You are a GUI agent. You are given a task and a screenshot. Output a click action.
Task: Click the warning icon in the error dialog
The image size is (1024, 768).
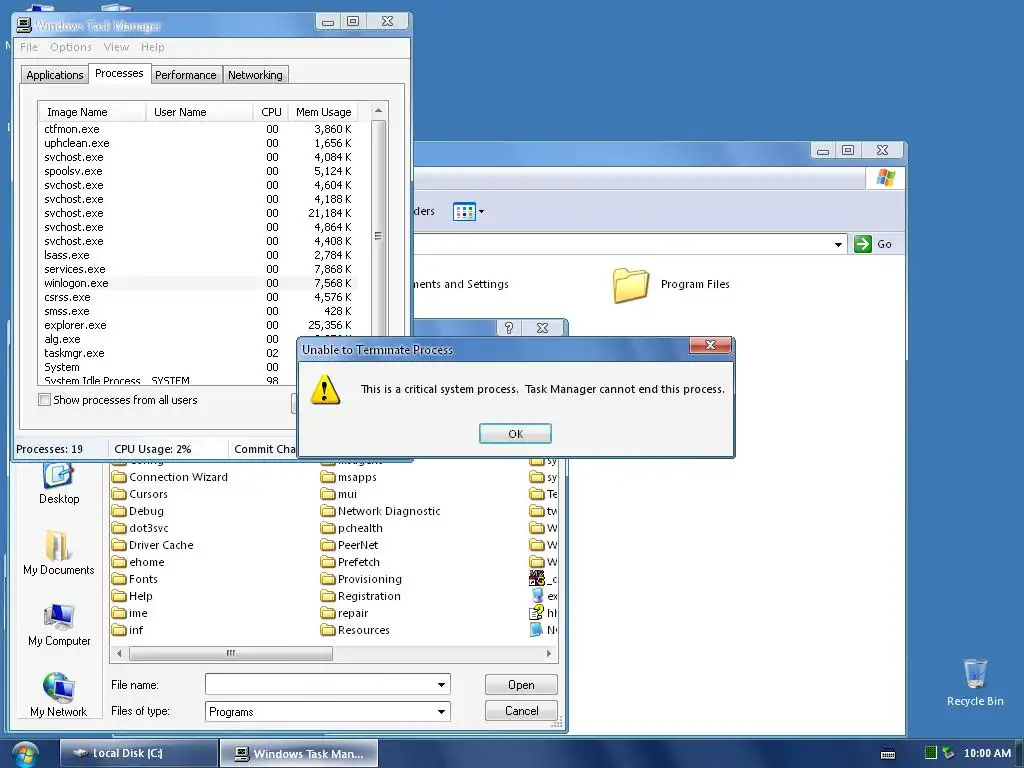coord(325,389)
